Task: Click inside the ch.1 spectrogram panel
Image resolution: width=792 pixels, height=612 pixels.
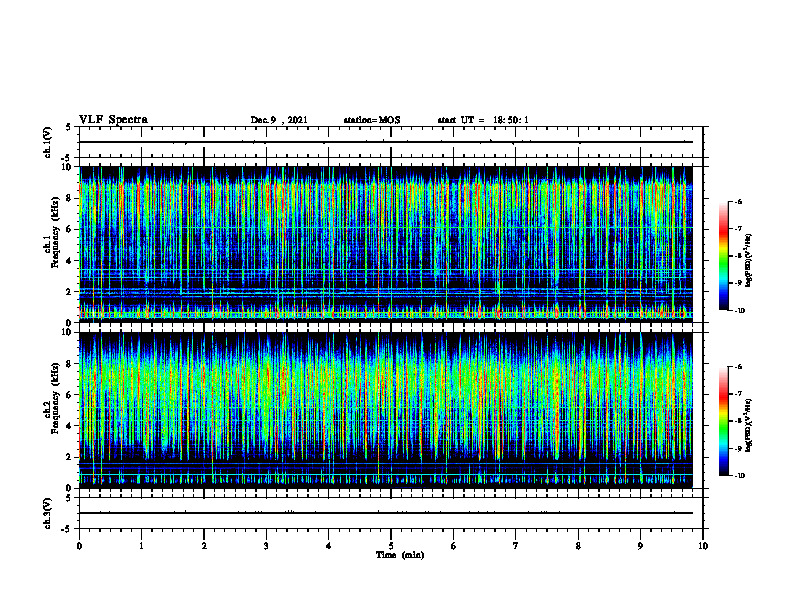Action: point(386,244)
